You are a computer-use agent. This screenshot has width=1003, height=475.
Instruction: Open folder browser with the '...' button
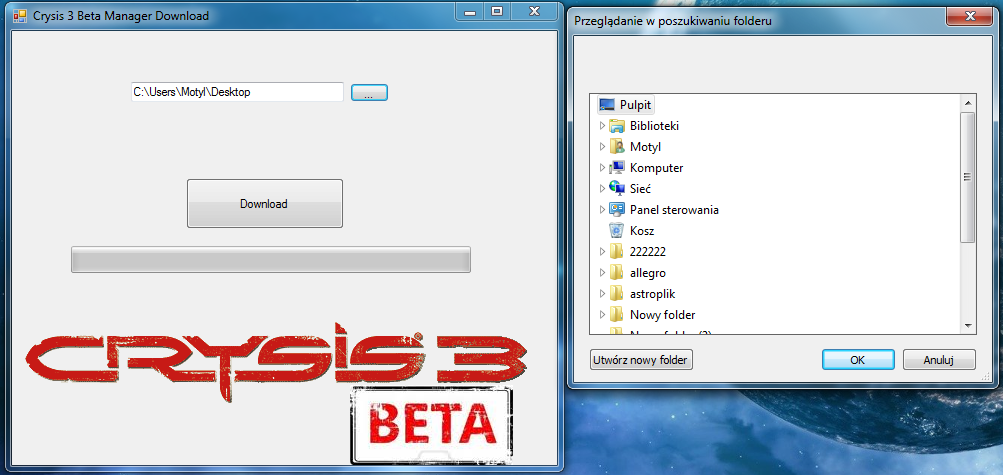pyautogui.click(x=369, y=93)
